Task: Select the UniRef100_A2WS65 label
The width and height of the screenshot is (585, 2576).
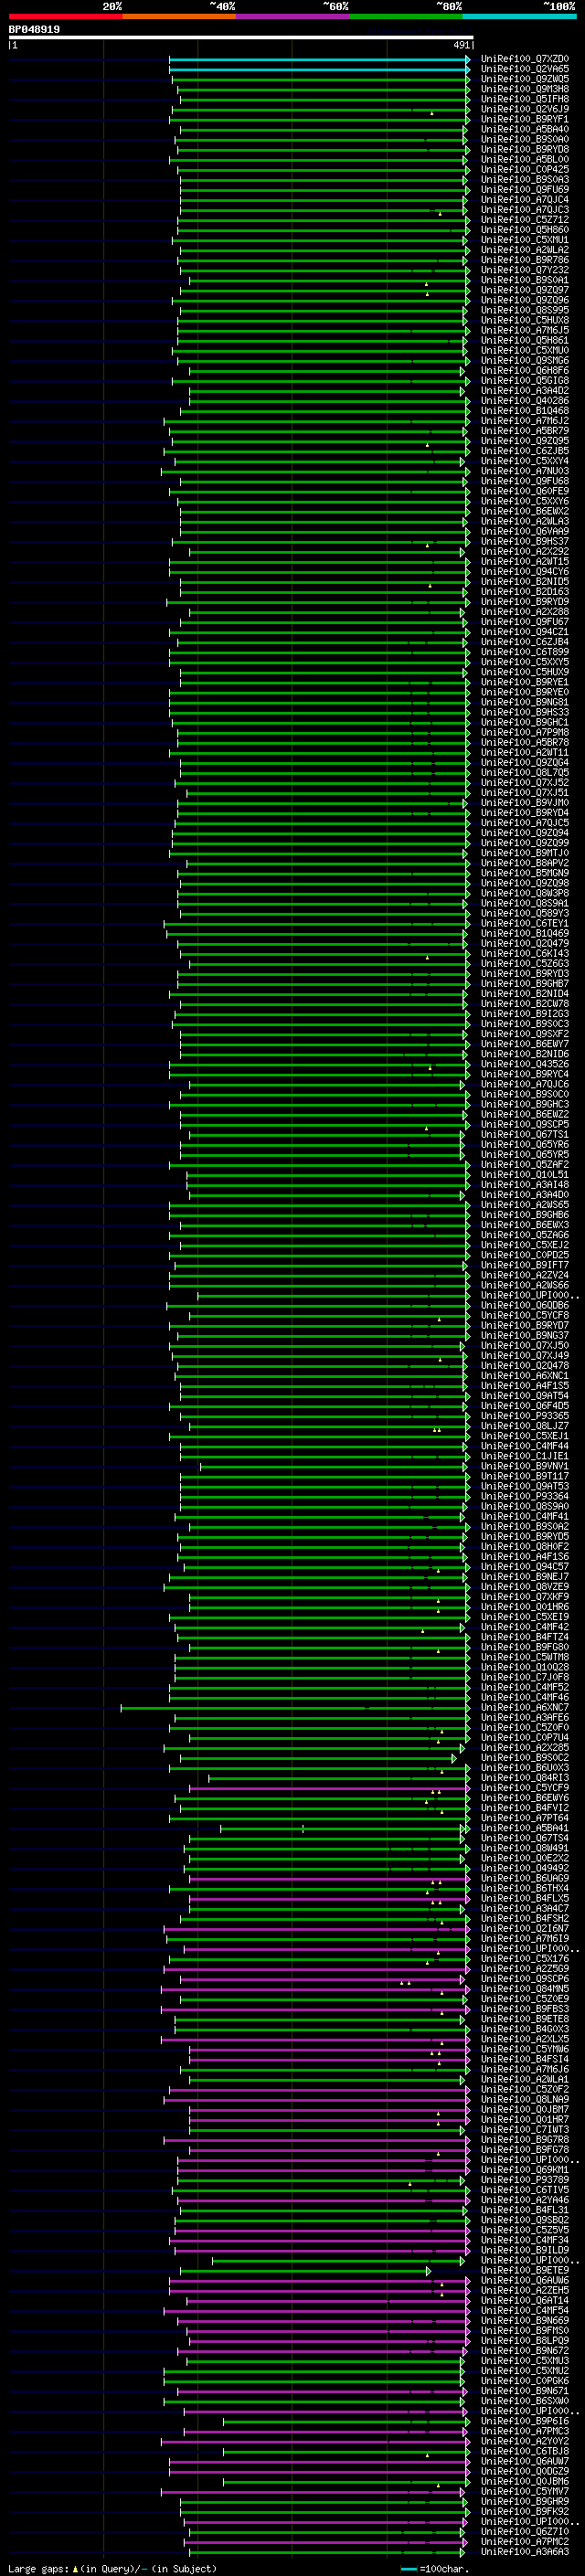Action: (x=525, y=1205)
